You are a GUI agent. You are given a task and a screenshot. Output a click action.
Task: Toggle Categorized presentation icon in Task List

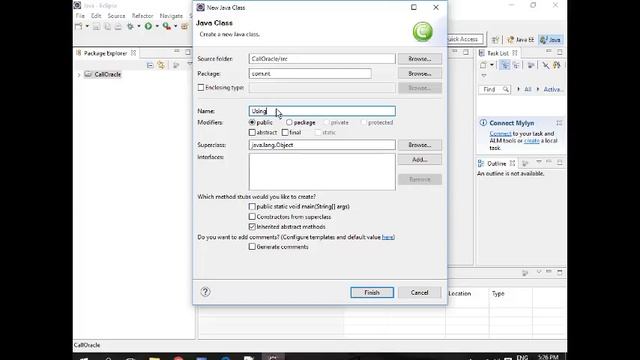click(505, 65)
